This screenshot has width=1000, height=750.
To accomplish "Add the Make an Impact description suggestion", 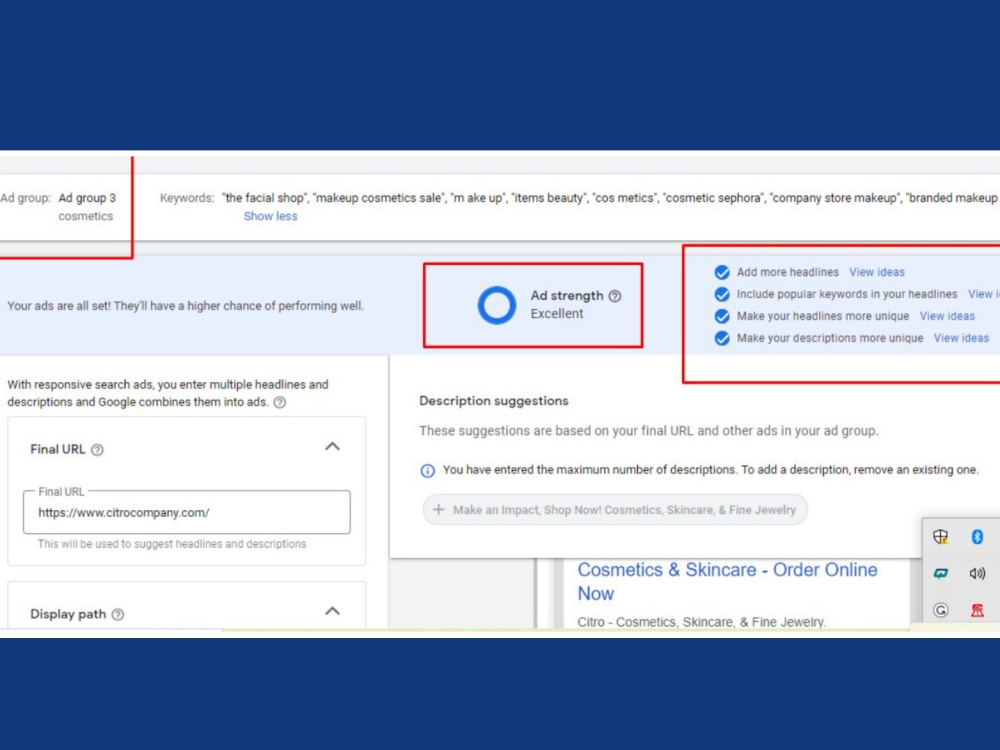I will point(615,510).
